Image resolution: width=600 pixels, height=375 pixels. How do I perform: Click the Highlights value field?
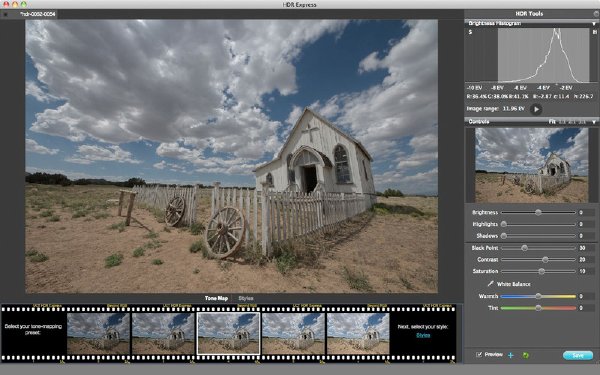[x=586, y=224]
